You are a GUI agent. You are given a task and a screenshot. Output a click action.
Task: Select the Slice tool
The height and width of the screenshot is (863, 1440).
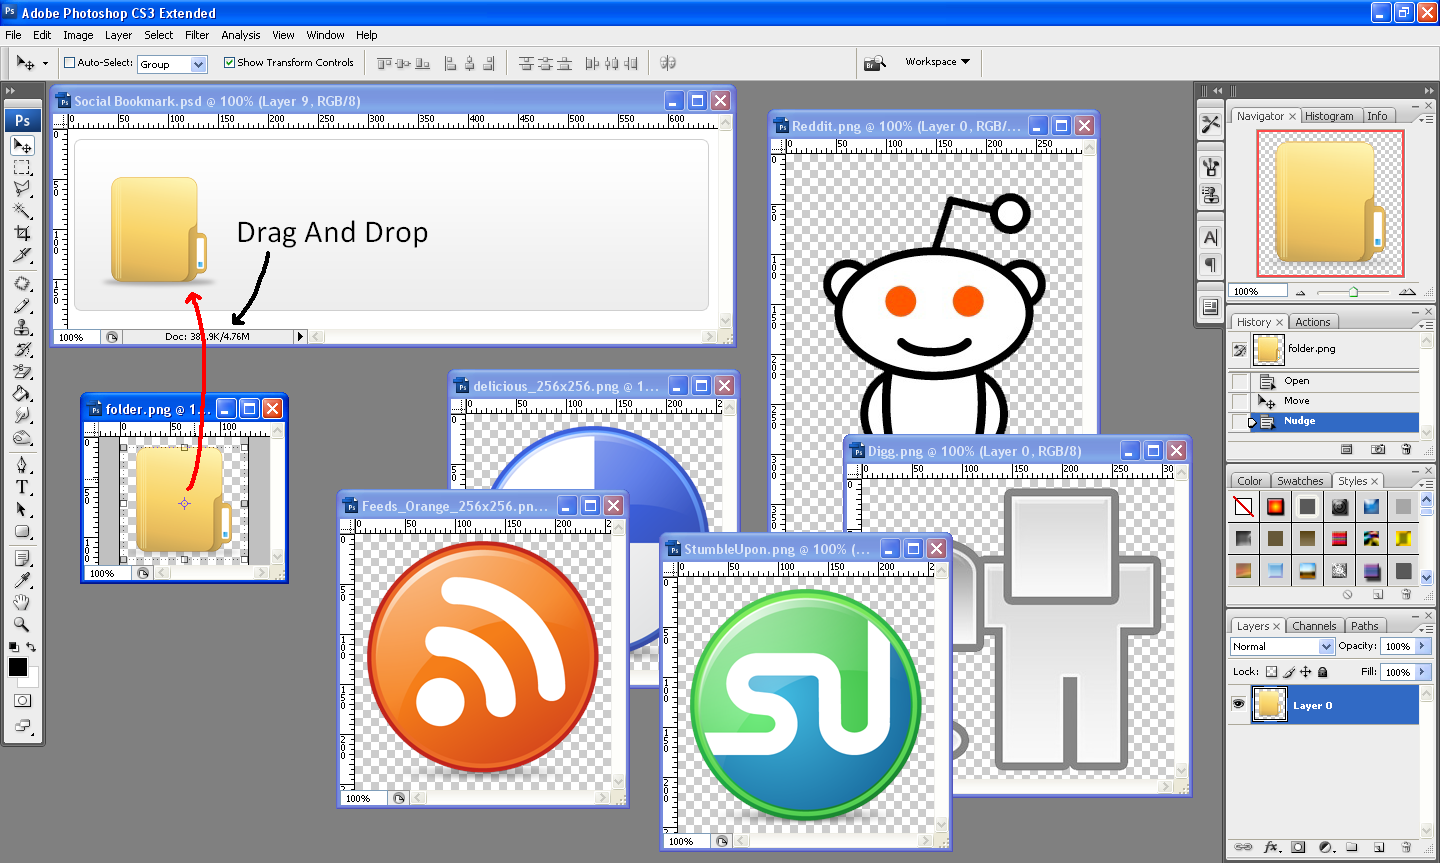(x=22, y=255)
